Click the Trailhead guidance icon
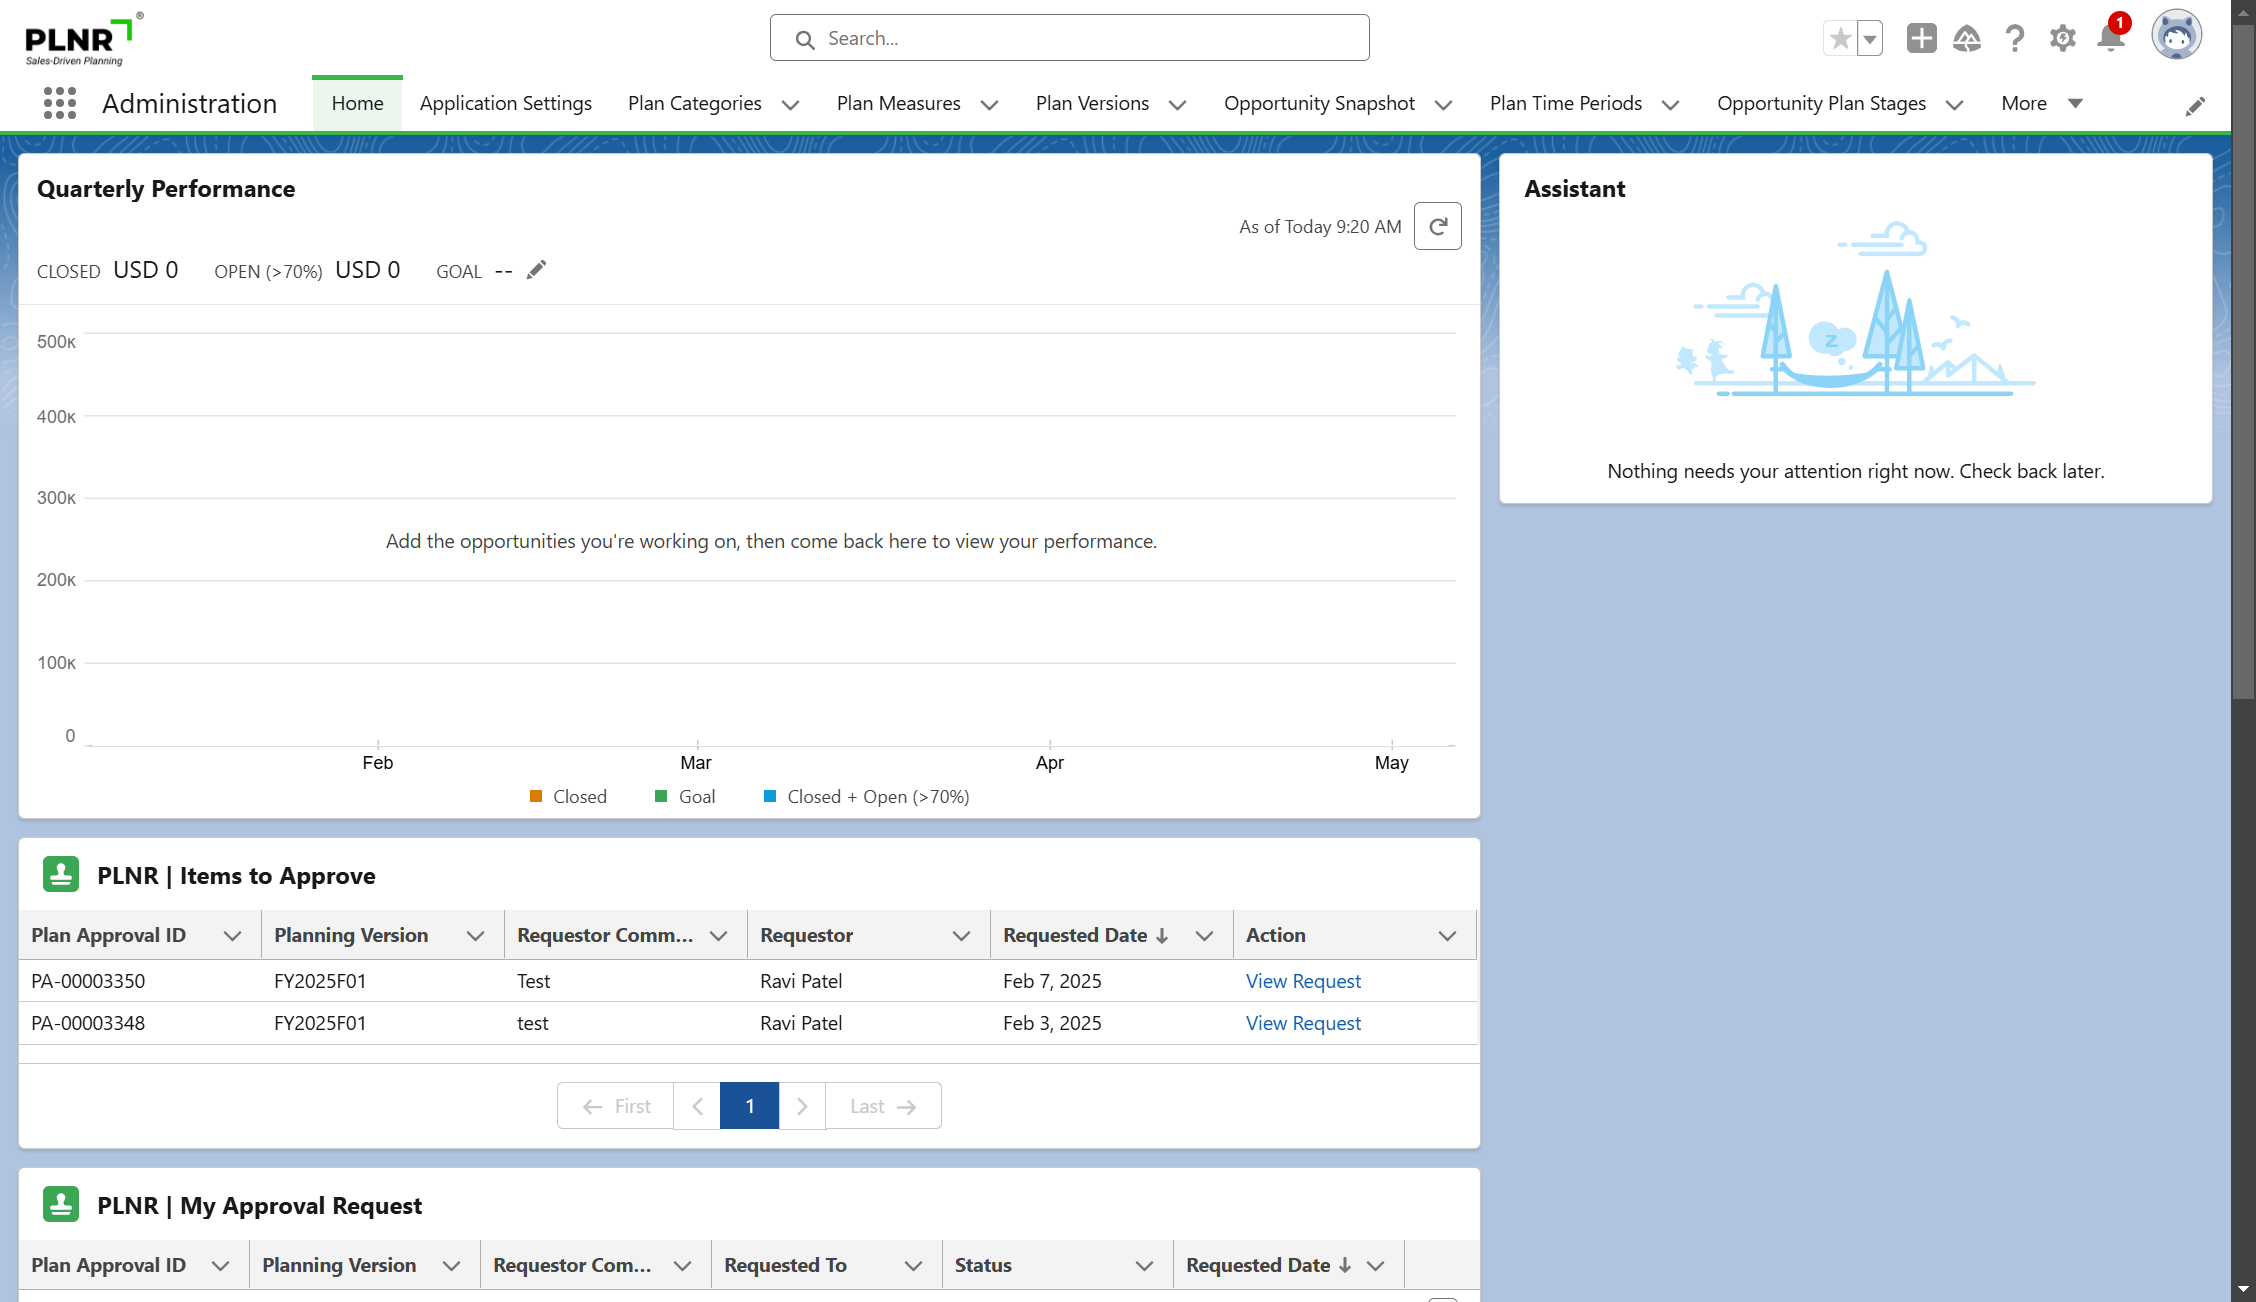The width and height of the screenshot is (2256, 1302). coord(1966,38)
